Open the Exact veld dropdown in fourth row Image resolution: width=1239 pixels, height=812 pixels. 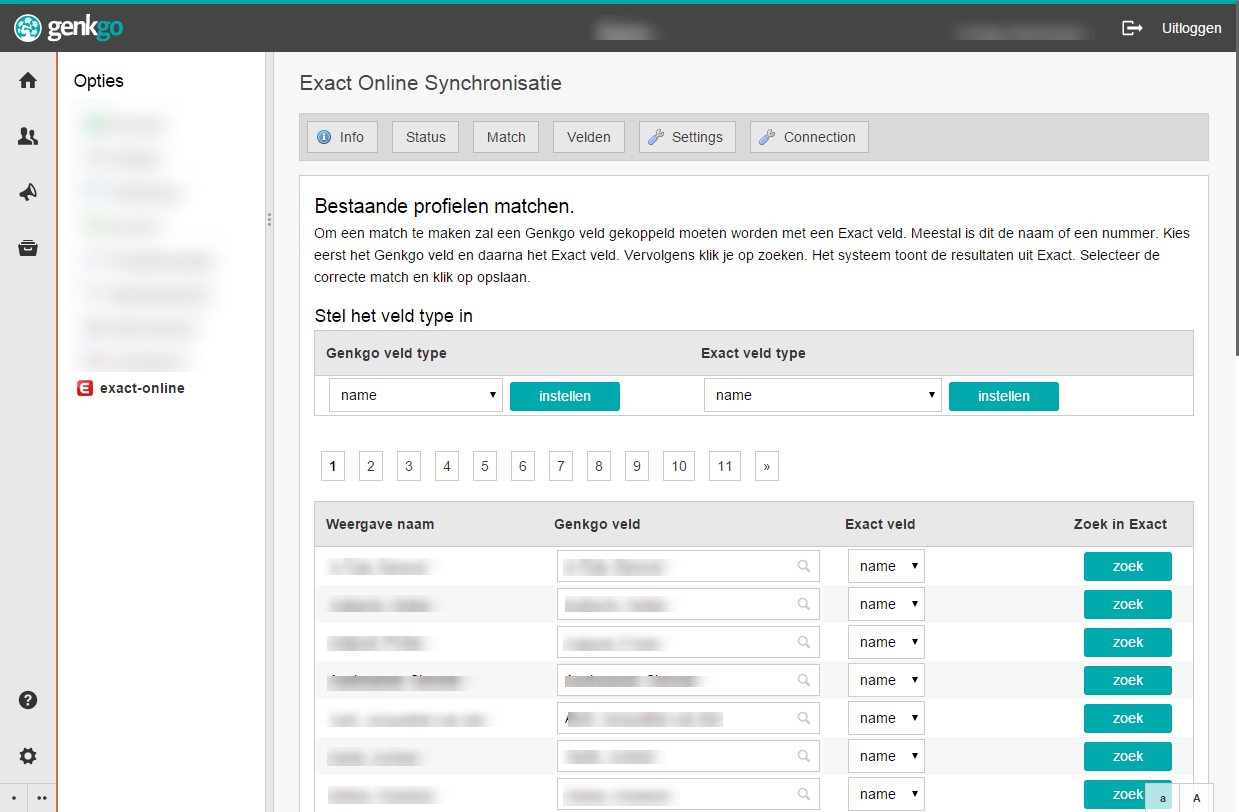886,680
